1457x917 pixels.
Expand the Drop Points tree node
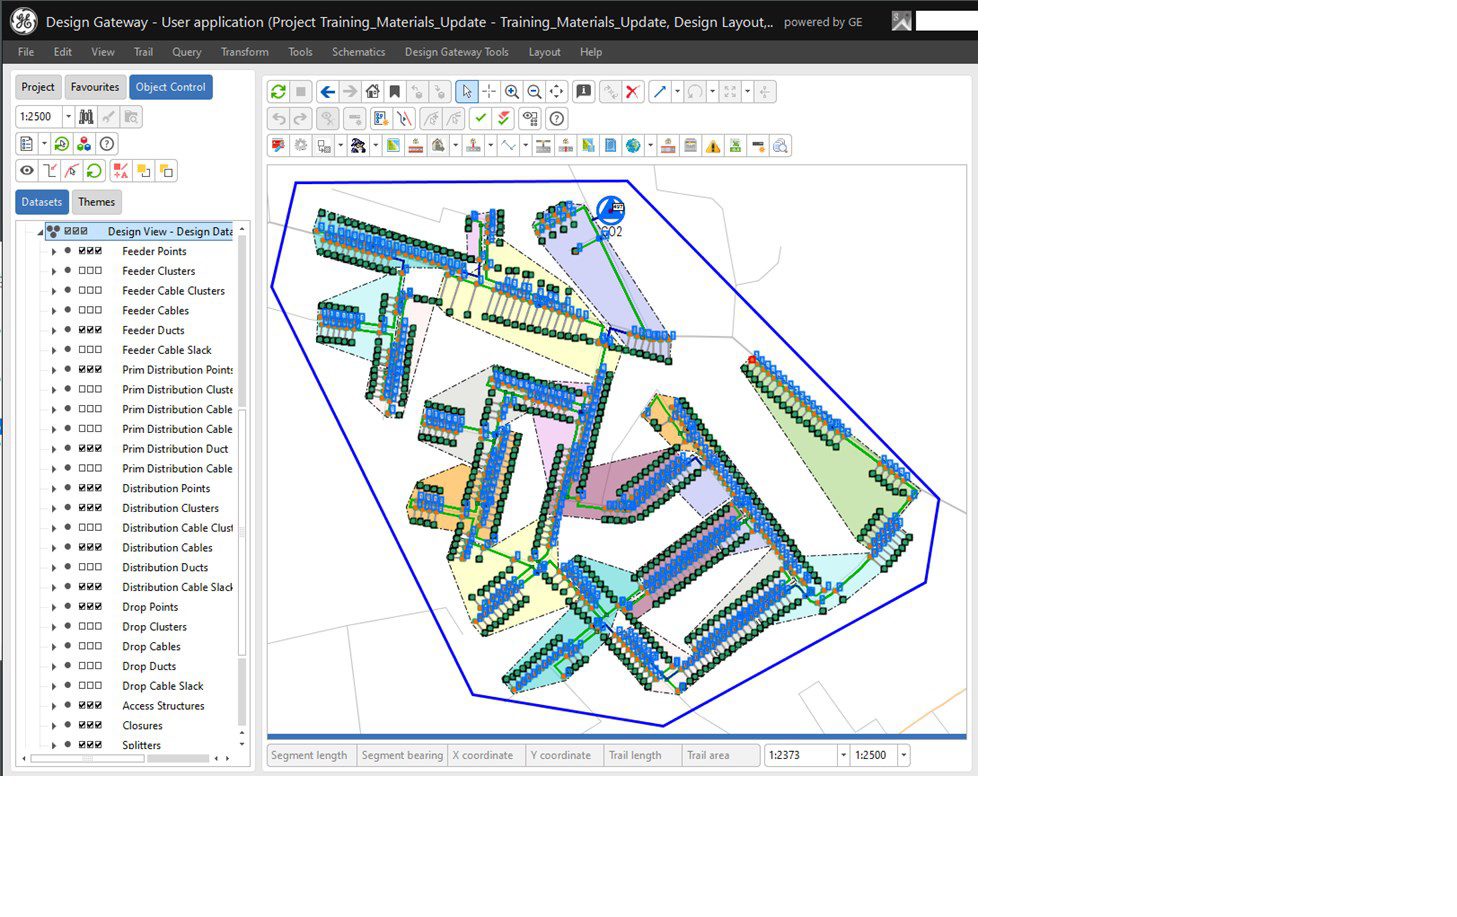pos(54,607)
